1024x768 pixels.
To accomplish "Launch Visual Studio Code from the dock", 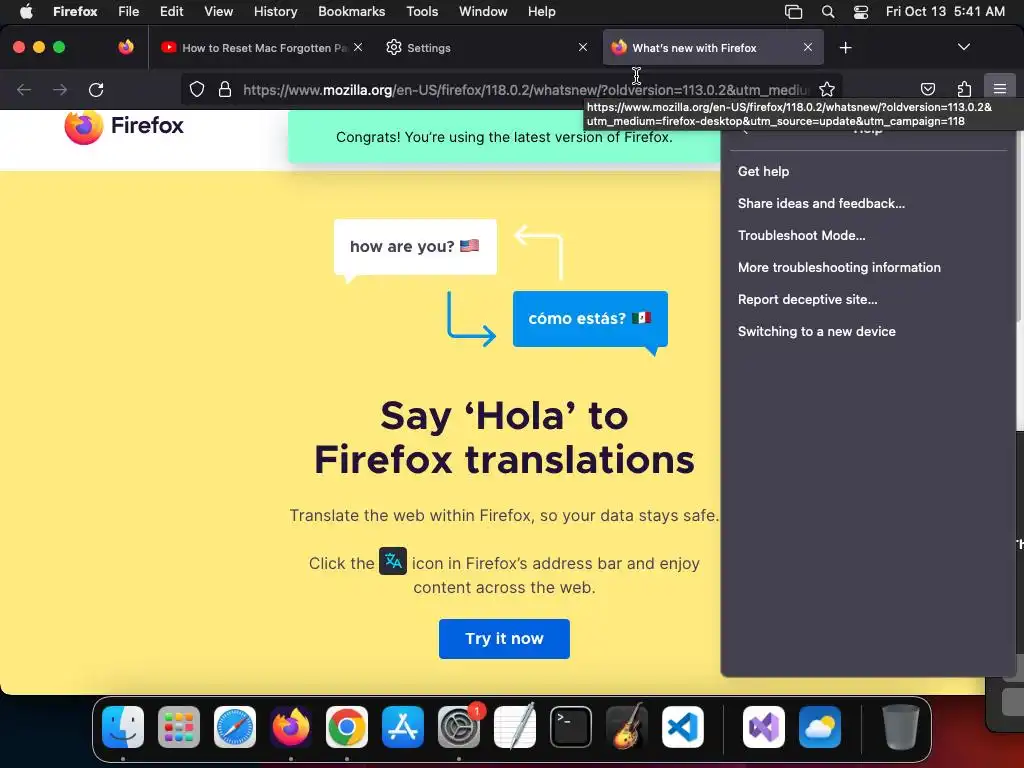I will click(x=682, y=727).
